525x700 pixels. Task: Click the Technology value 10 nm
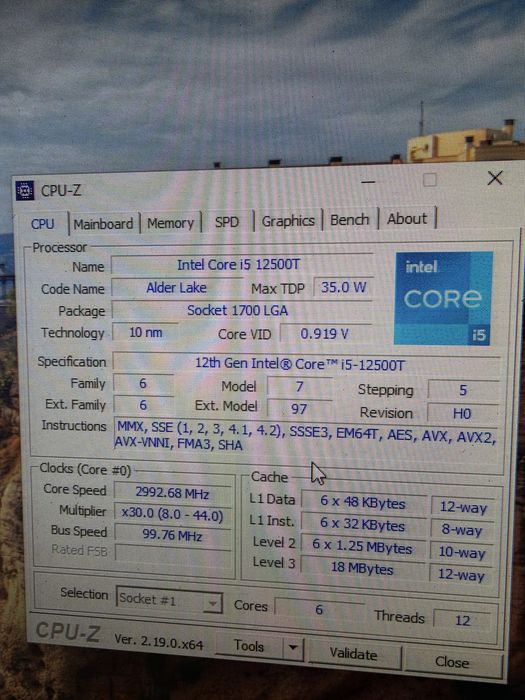[x=145, y=333]
